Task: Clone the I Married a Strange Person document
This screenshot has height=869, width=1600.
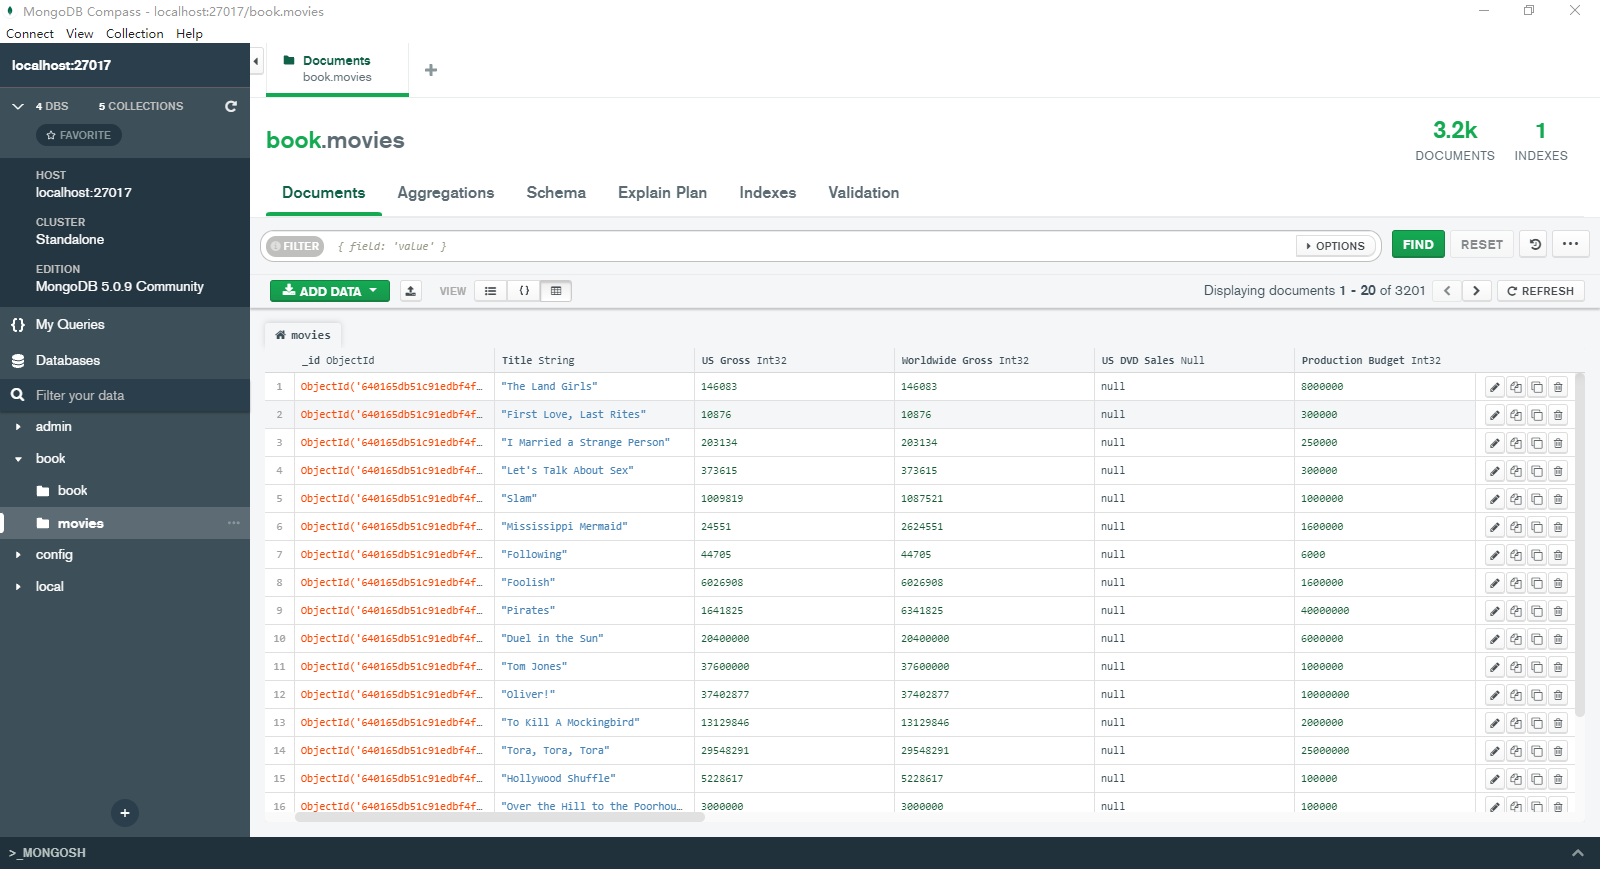Action: 1537,443
